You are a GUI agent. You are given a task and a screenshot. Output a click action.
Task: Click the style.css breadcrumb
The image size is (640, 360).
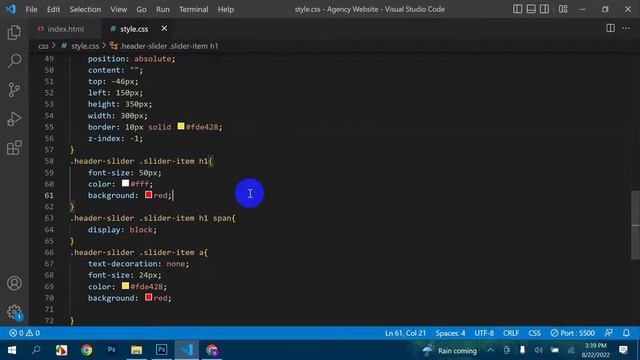85,46
